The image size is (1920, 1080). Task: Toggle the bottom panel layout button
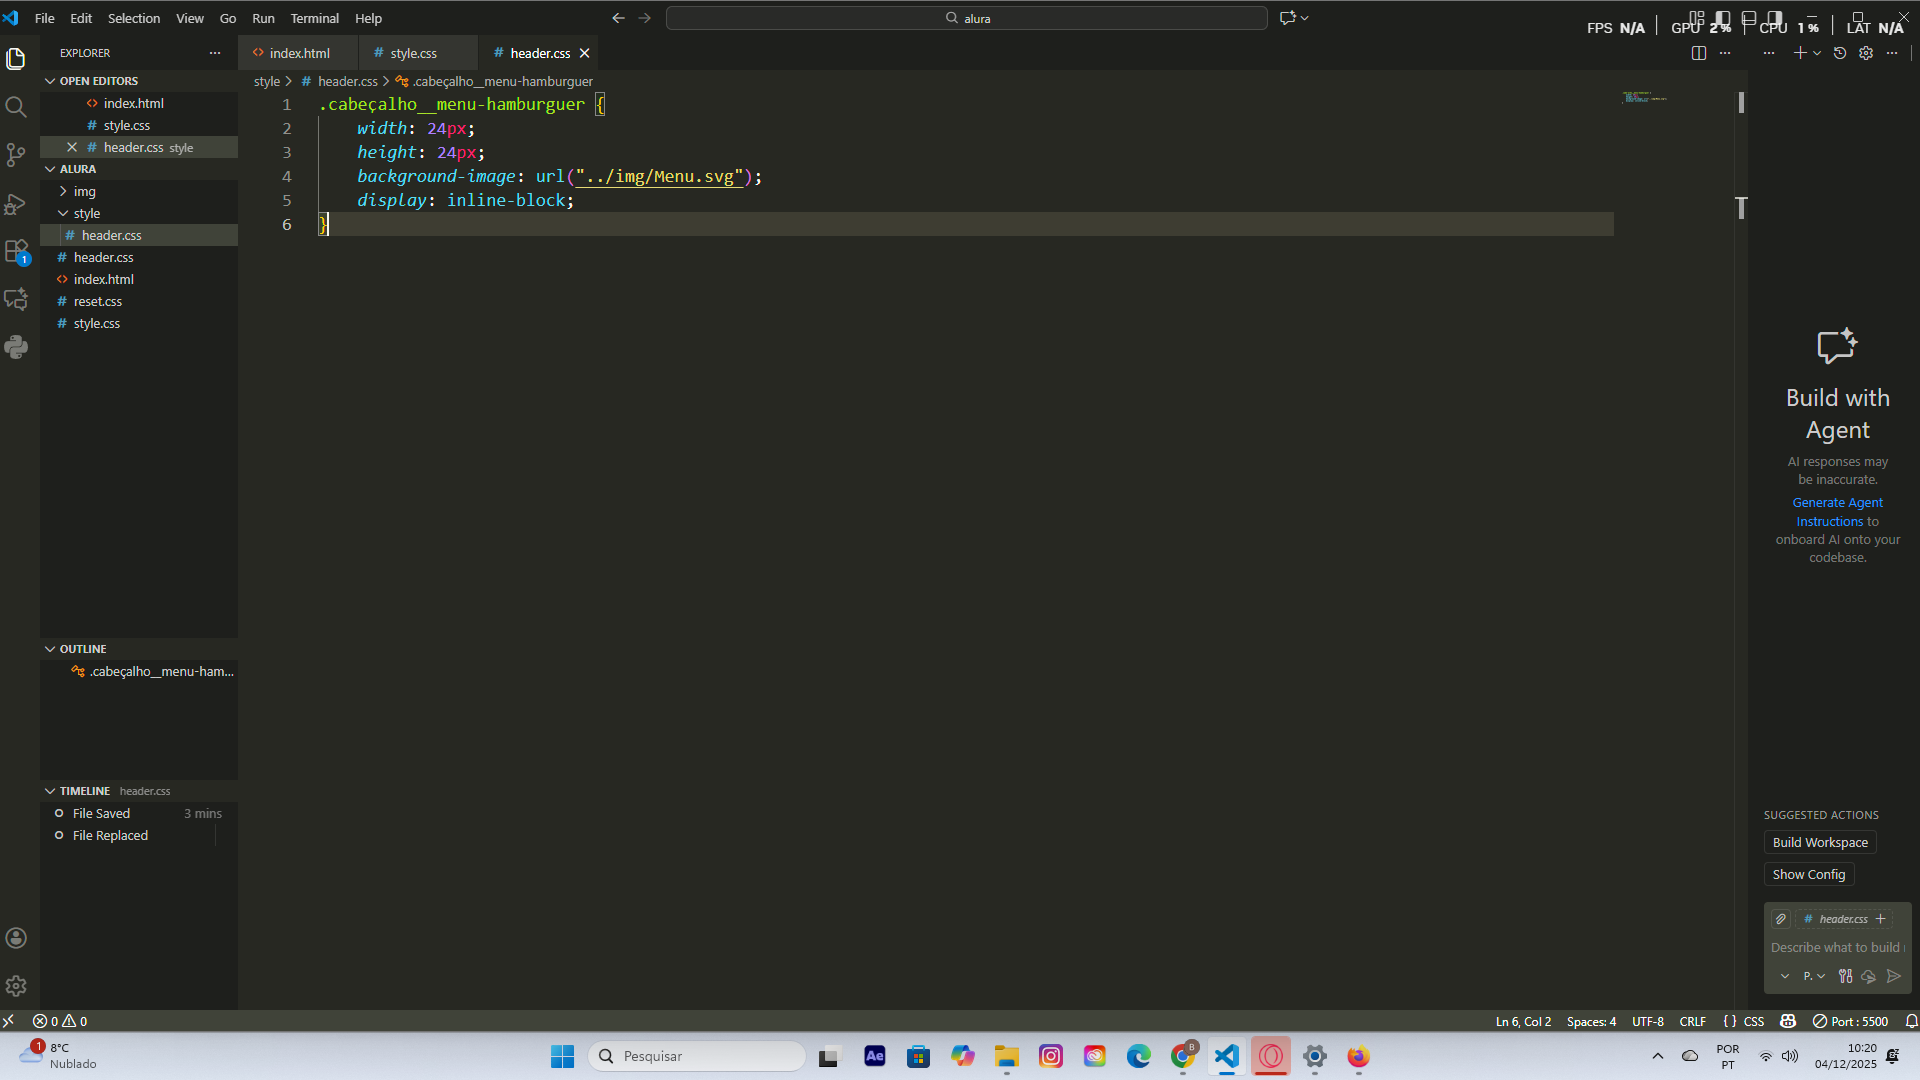point(1748,18)
